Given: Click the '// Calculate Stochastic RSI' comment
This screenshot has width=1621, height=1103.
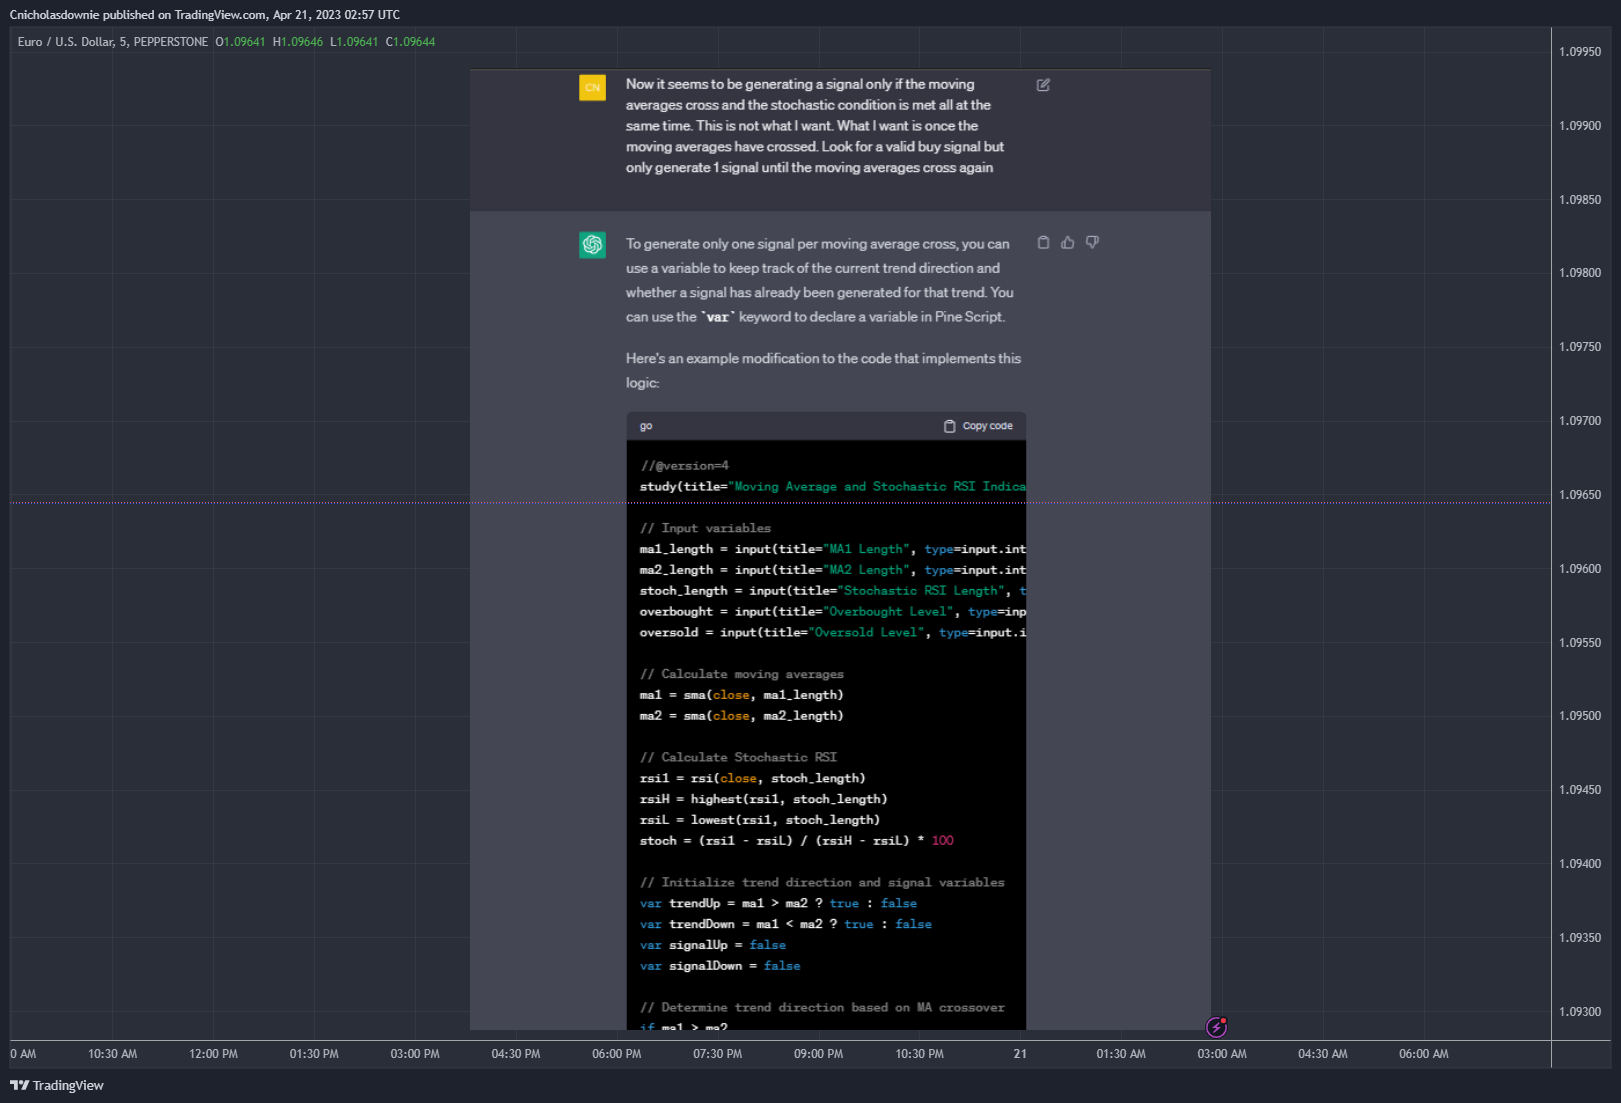Looking at the screenshot, I should point(738,757).
